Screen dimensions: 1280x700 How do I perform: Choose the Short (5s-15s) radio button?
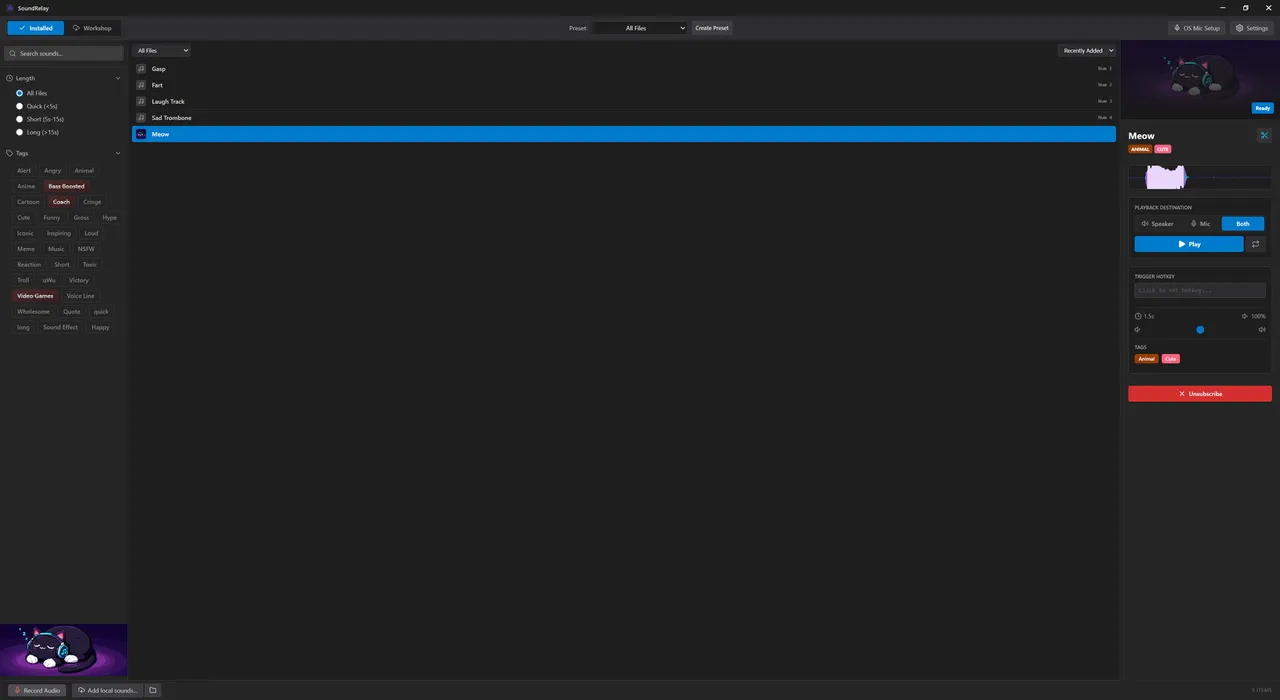[x=19, y=119]
